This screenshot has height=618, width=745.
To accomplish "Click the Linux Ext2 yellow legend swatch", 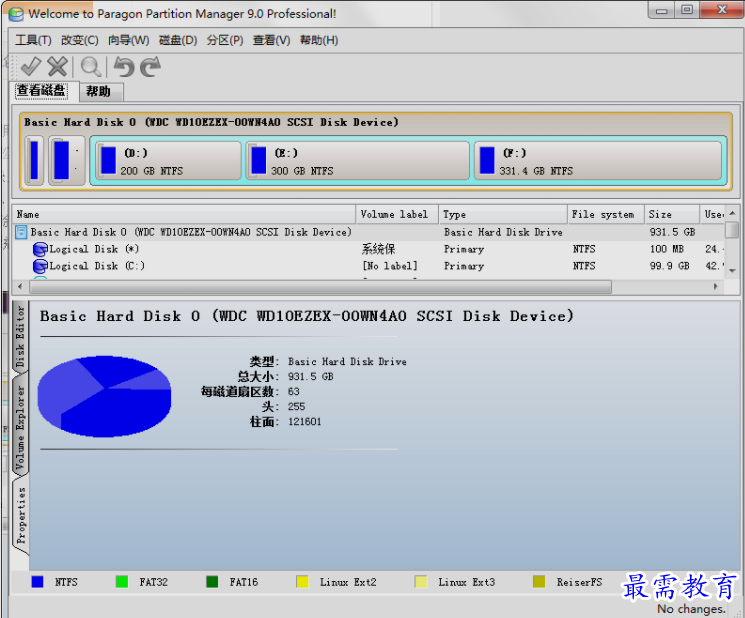I will pyautogui.click(x=302, y=582).
